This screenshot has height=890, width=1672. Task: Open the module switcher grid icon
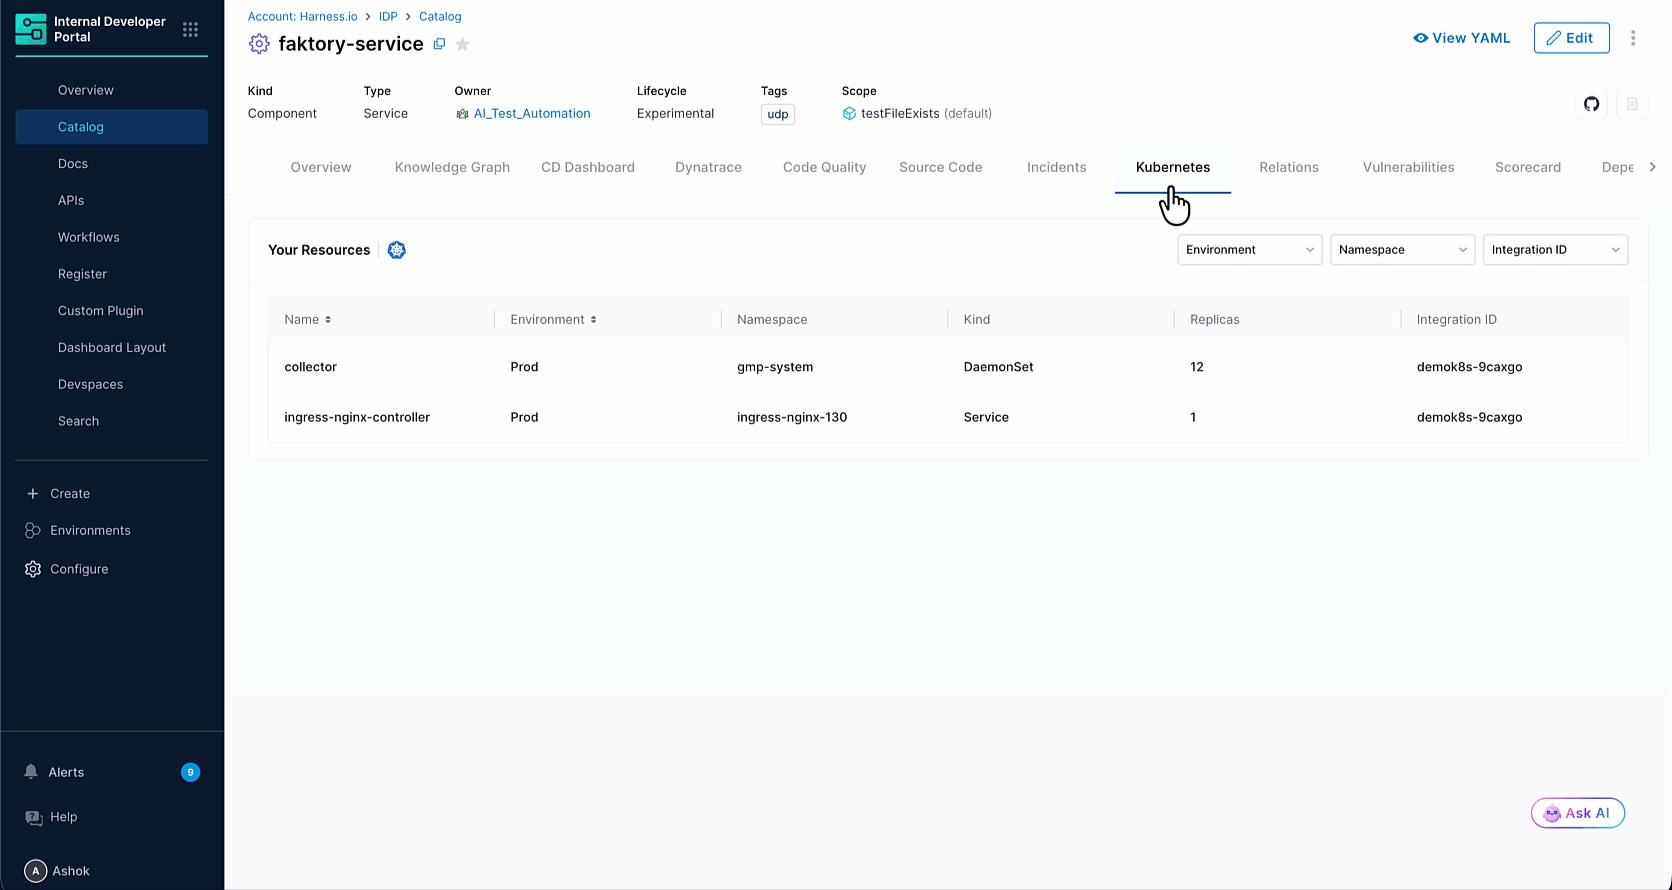point(190,29)
